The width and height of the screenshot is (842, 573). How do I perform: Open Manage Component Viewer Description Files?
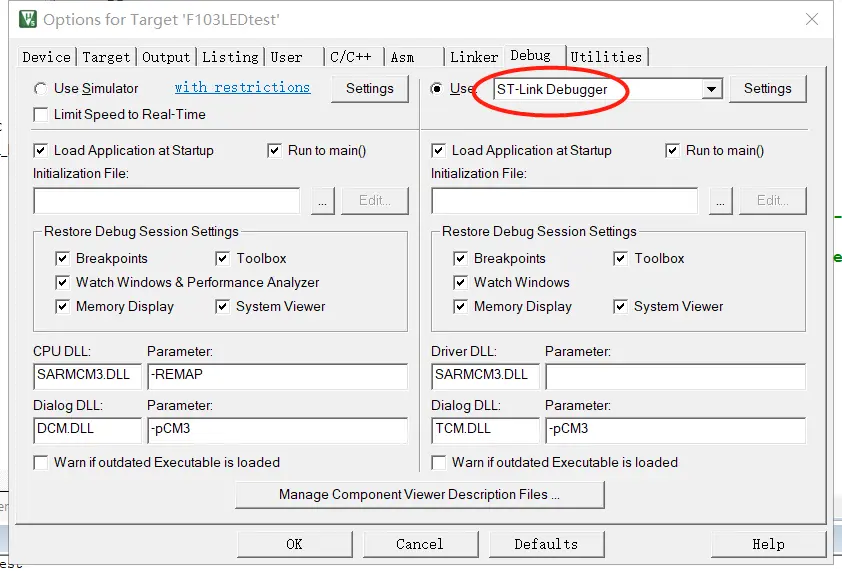[x=419, y=495]
